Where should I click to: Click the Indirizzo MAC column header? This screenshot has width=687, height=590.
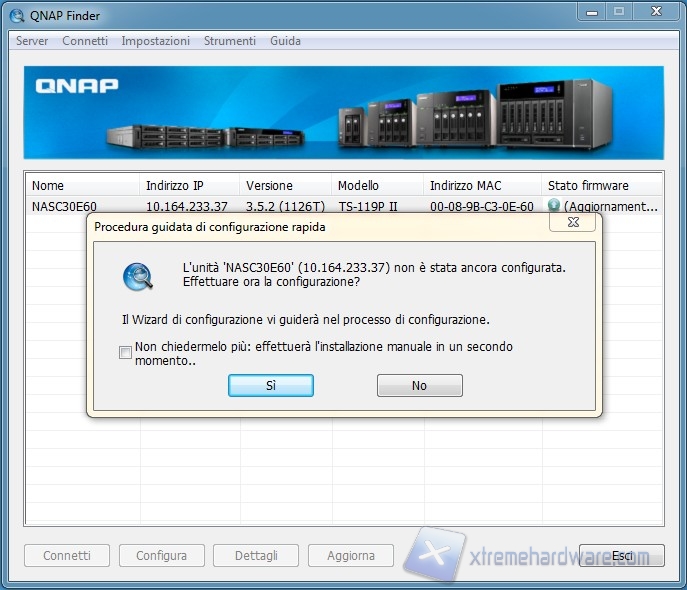[x=482, y=185]
